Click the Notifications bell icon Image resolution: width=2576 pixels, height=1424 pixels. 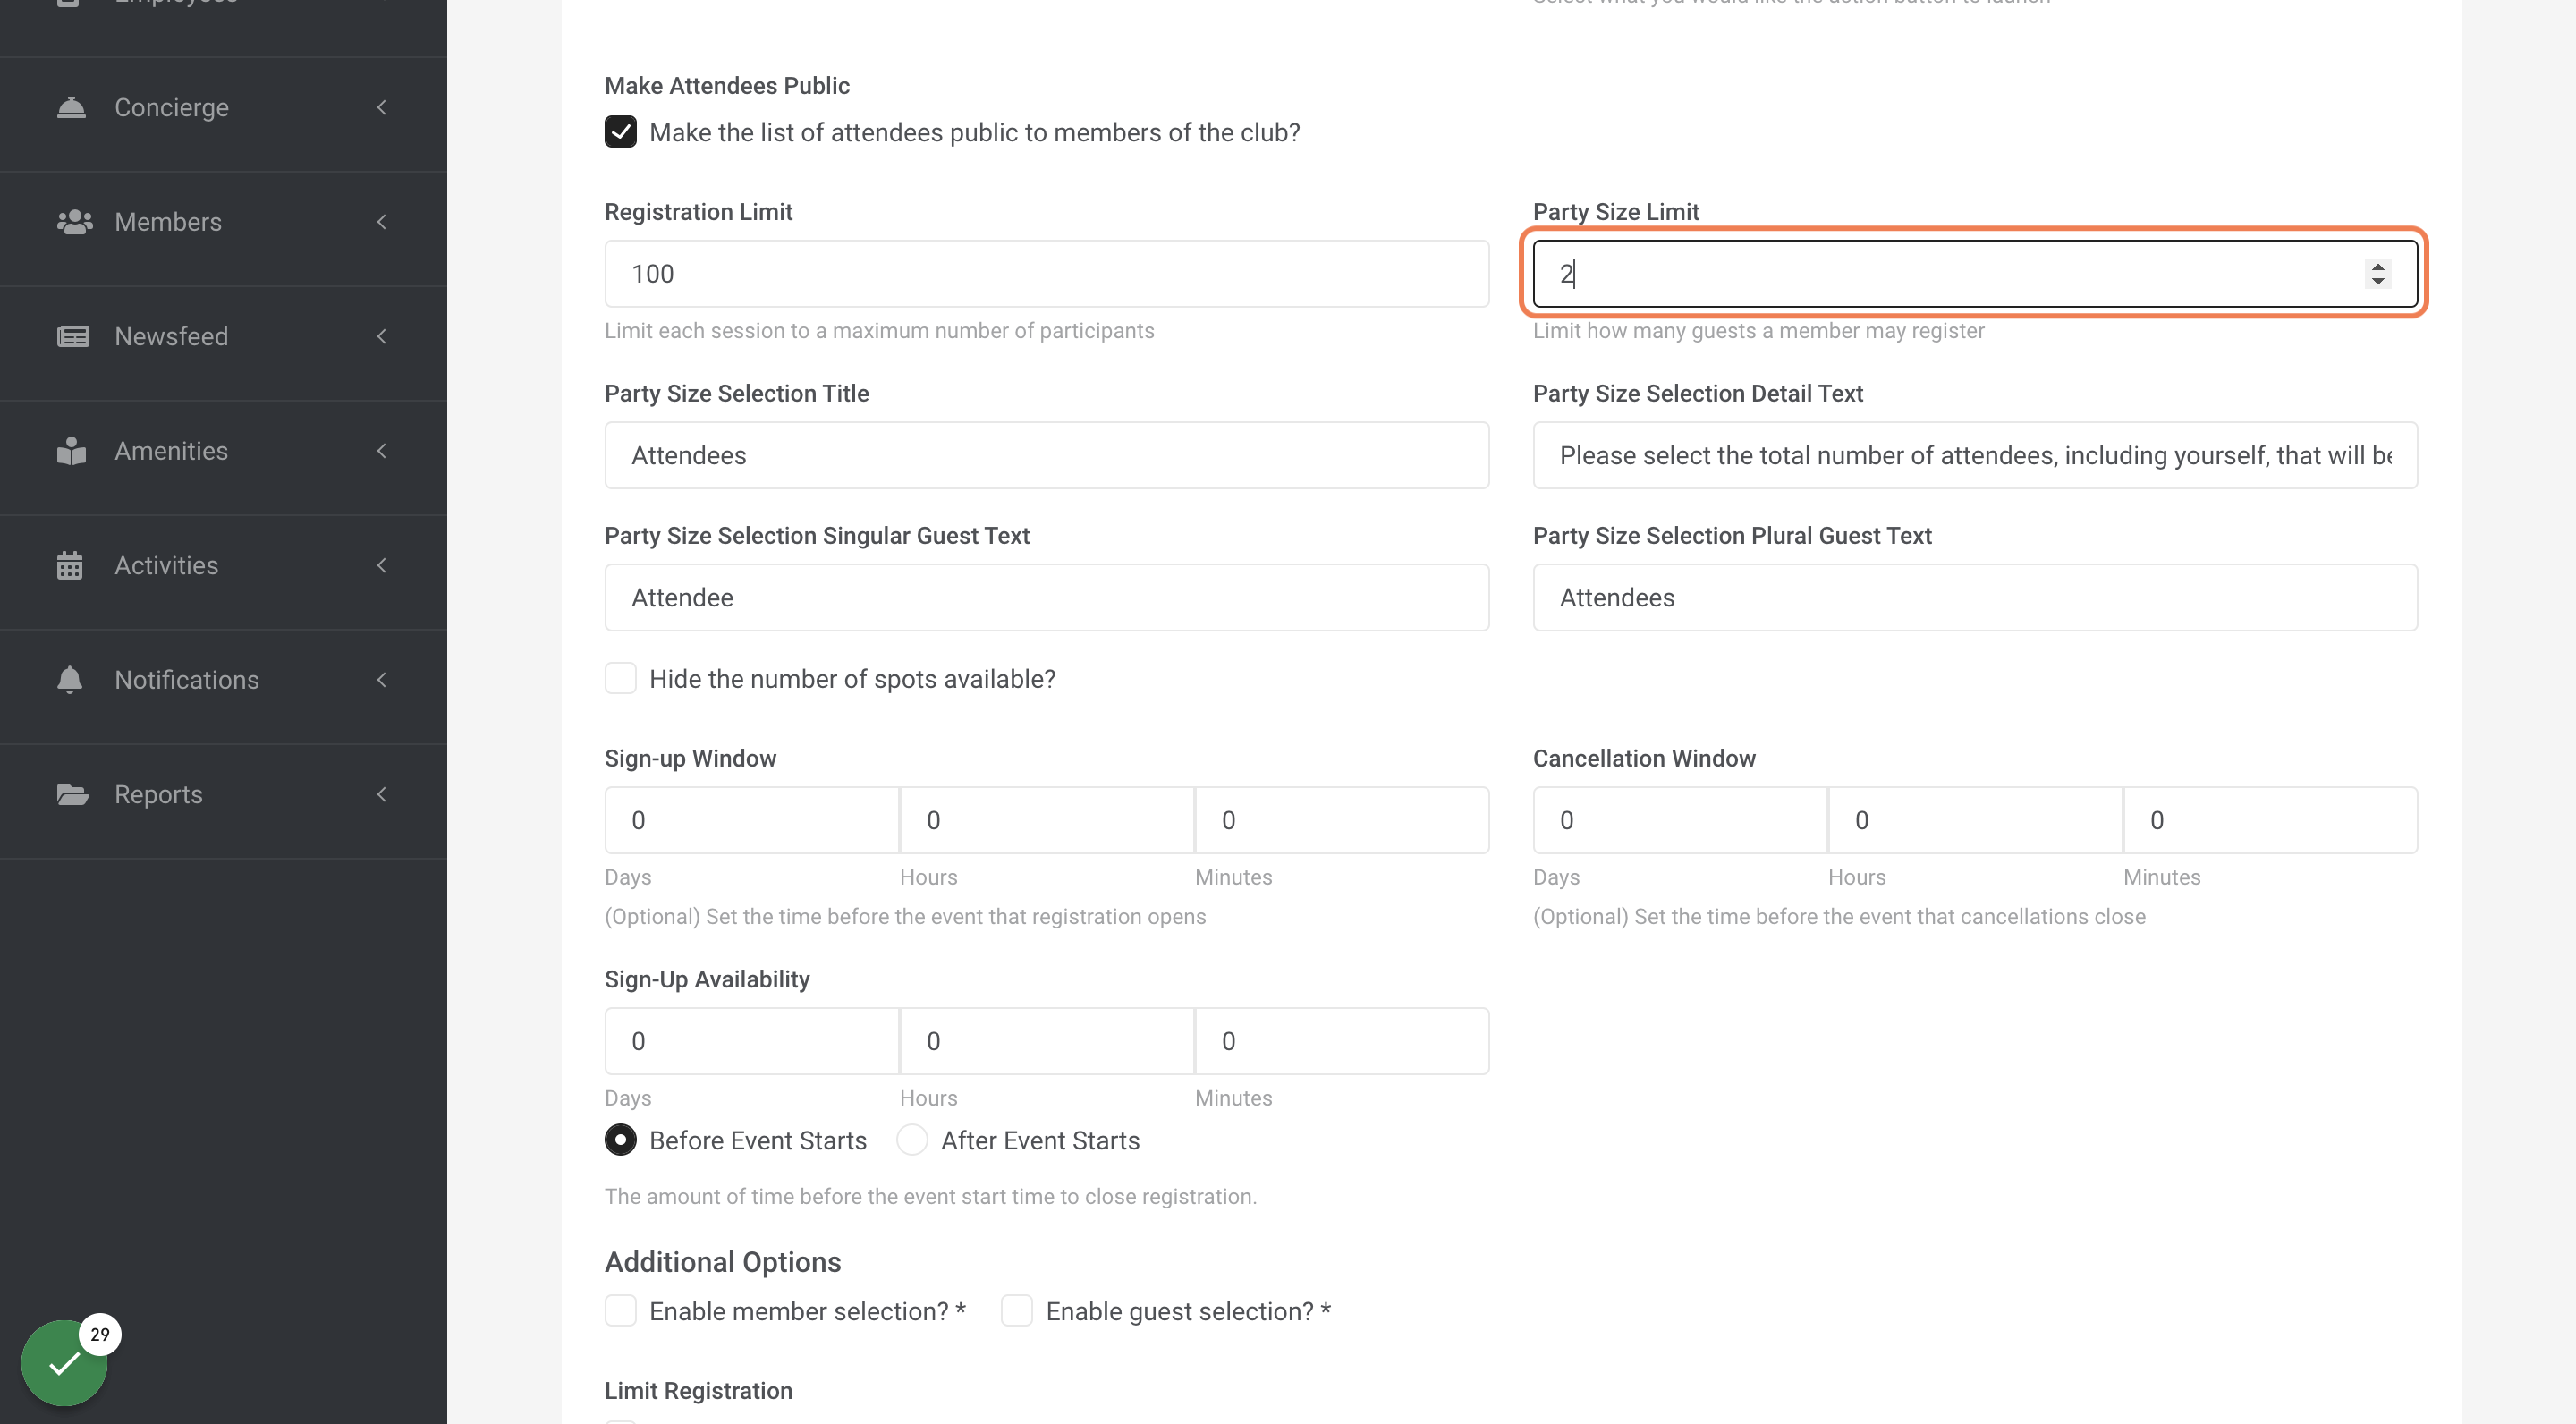[x=70, y=680]
